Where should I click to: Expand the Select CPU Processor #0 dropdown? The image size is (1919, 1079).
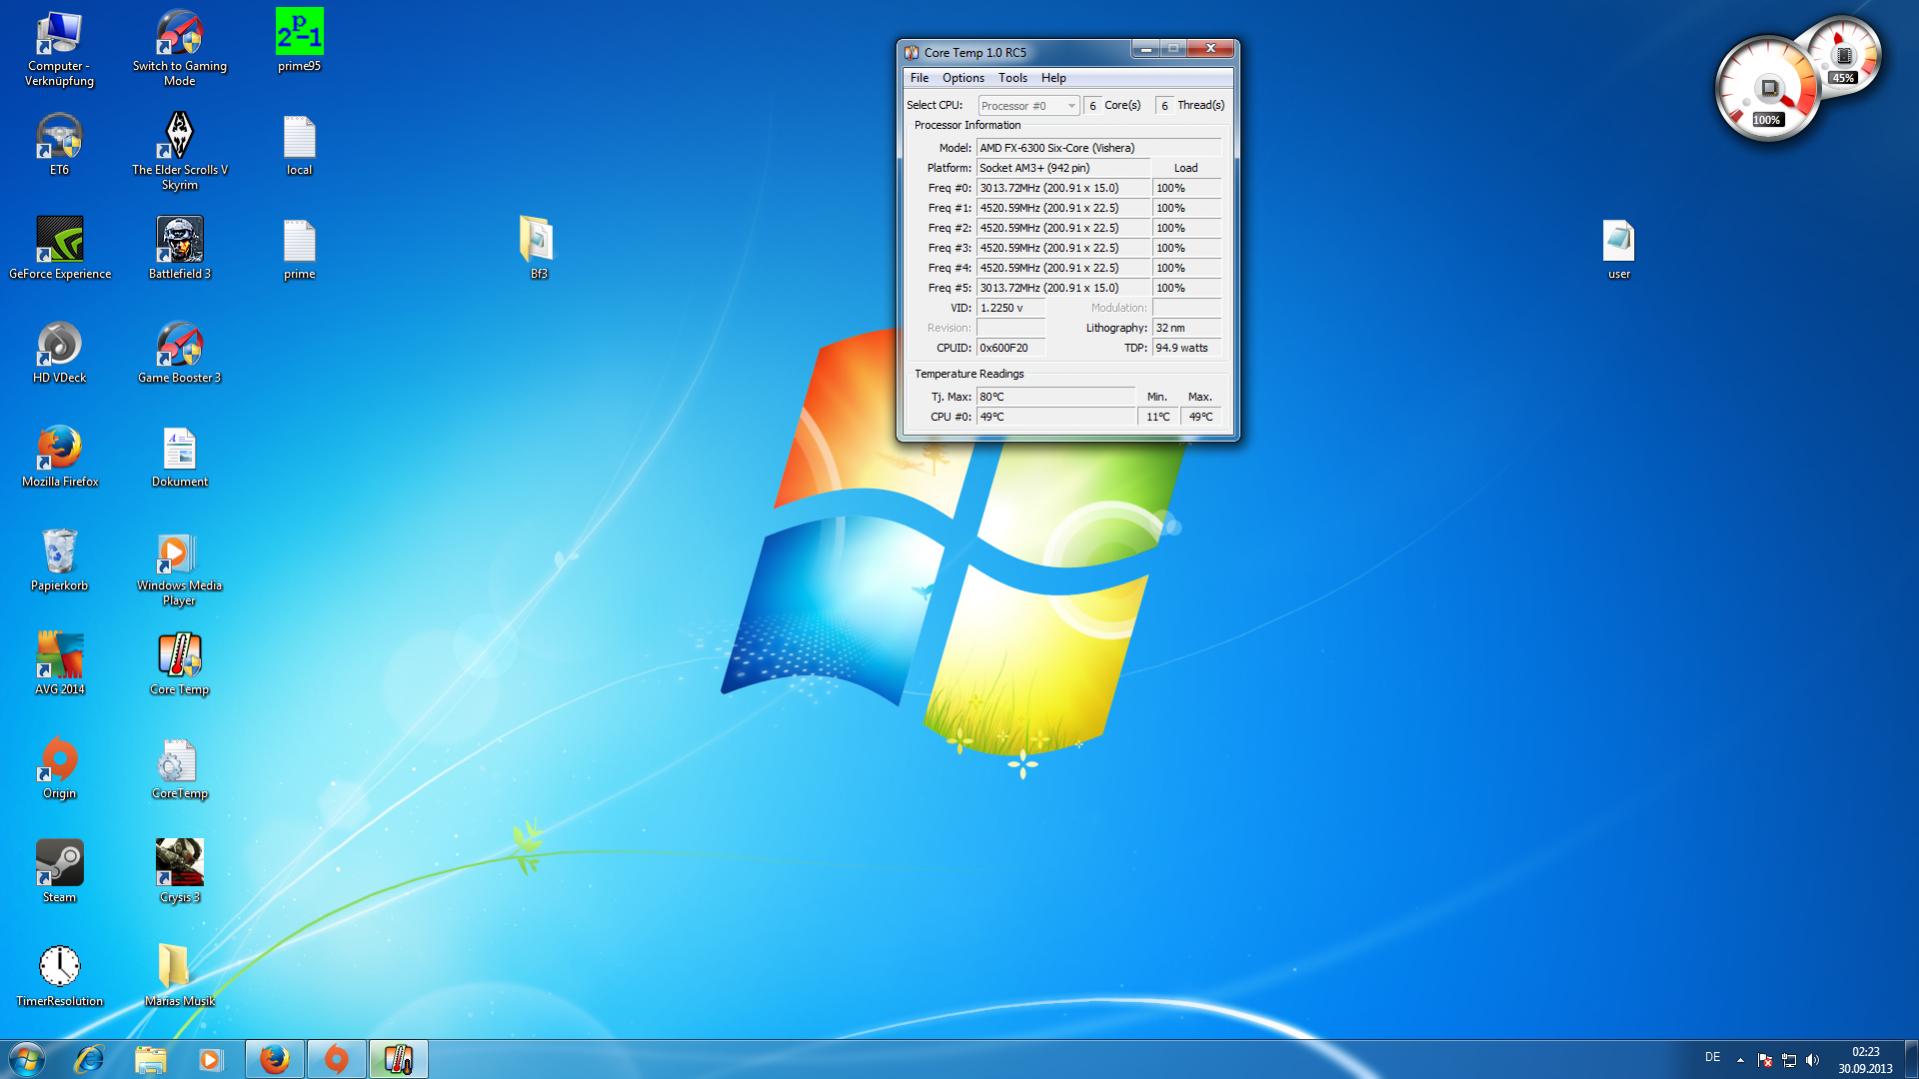coord(1028,105)
